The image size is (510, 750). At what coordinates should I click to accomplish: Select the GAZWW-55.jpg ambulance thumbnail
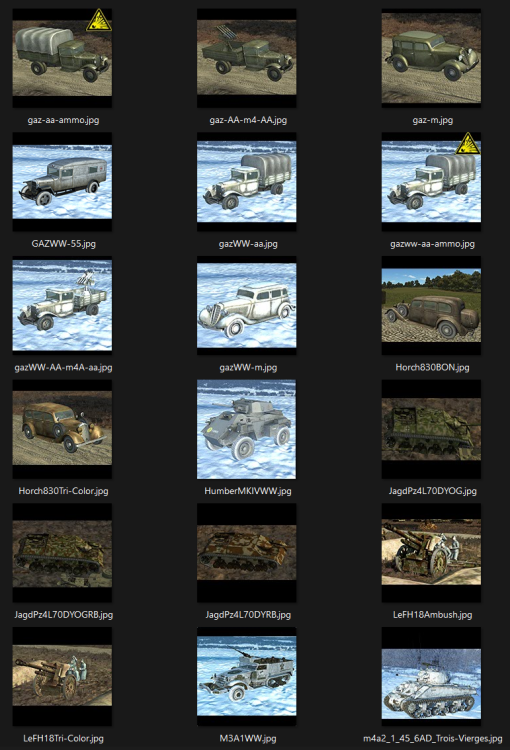[x=62, y=182]
